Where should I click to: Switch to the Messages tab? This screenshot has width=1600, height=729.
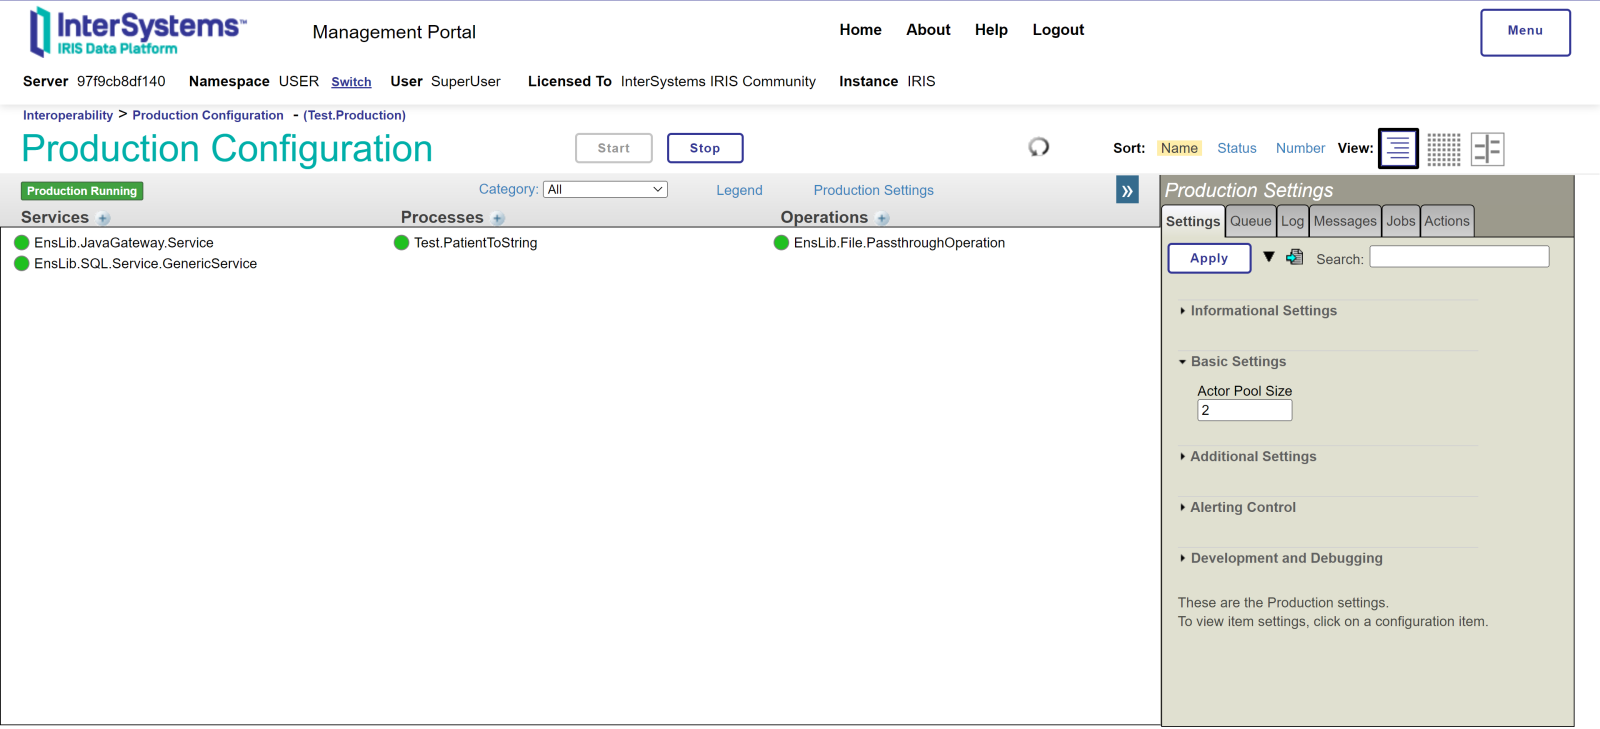[1344, 221]
